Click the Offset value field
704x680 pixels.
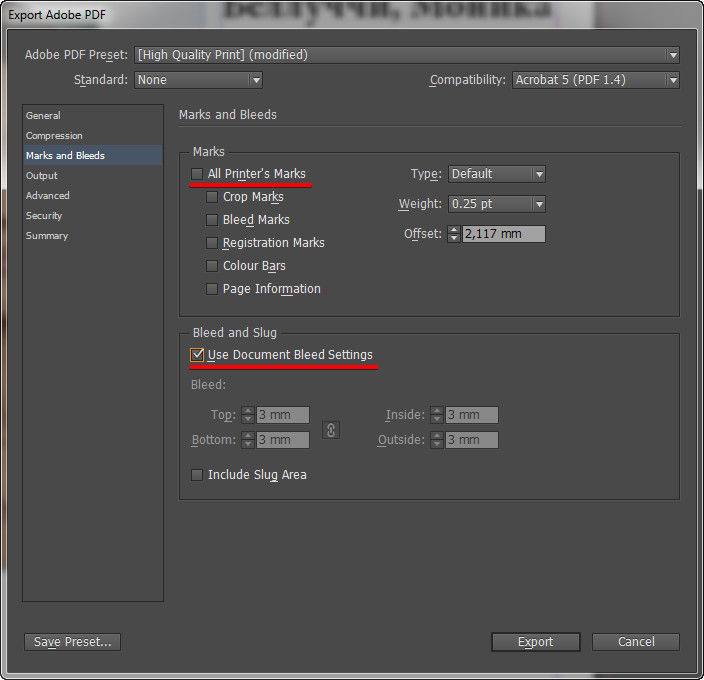click(504, 234)
